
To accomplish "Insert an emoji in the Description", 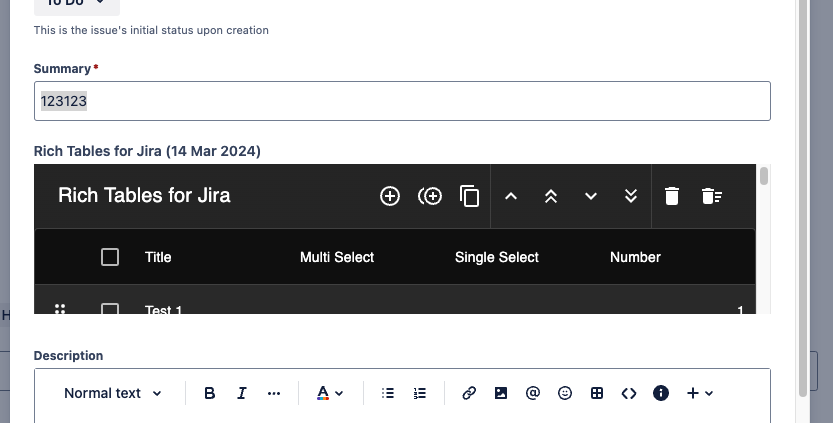I will point(565,393).
